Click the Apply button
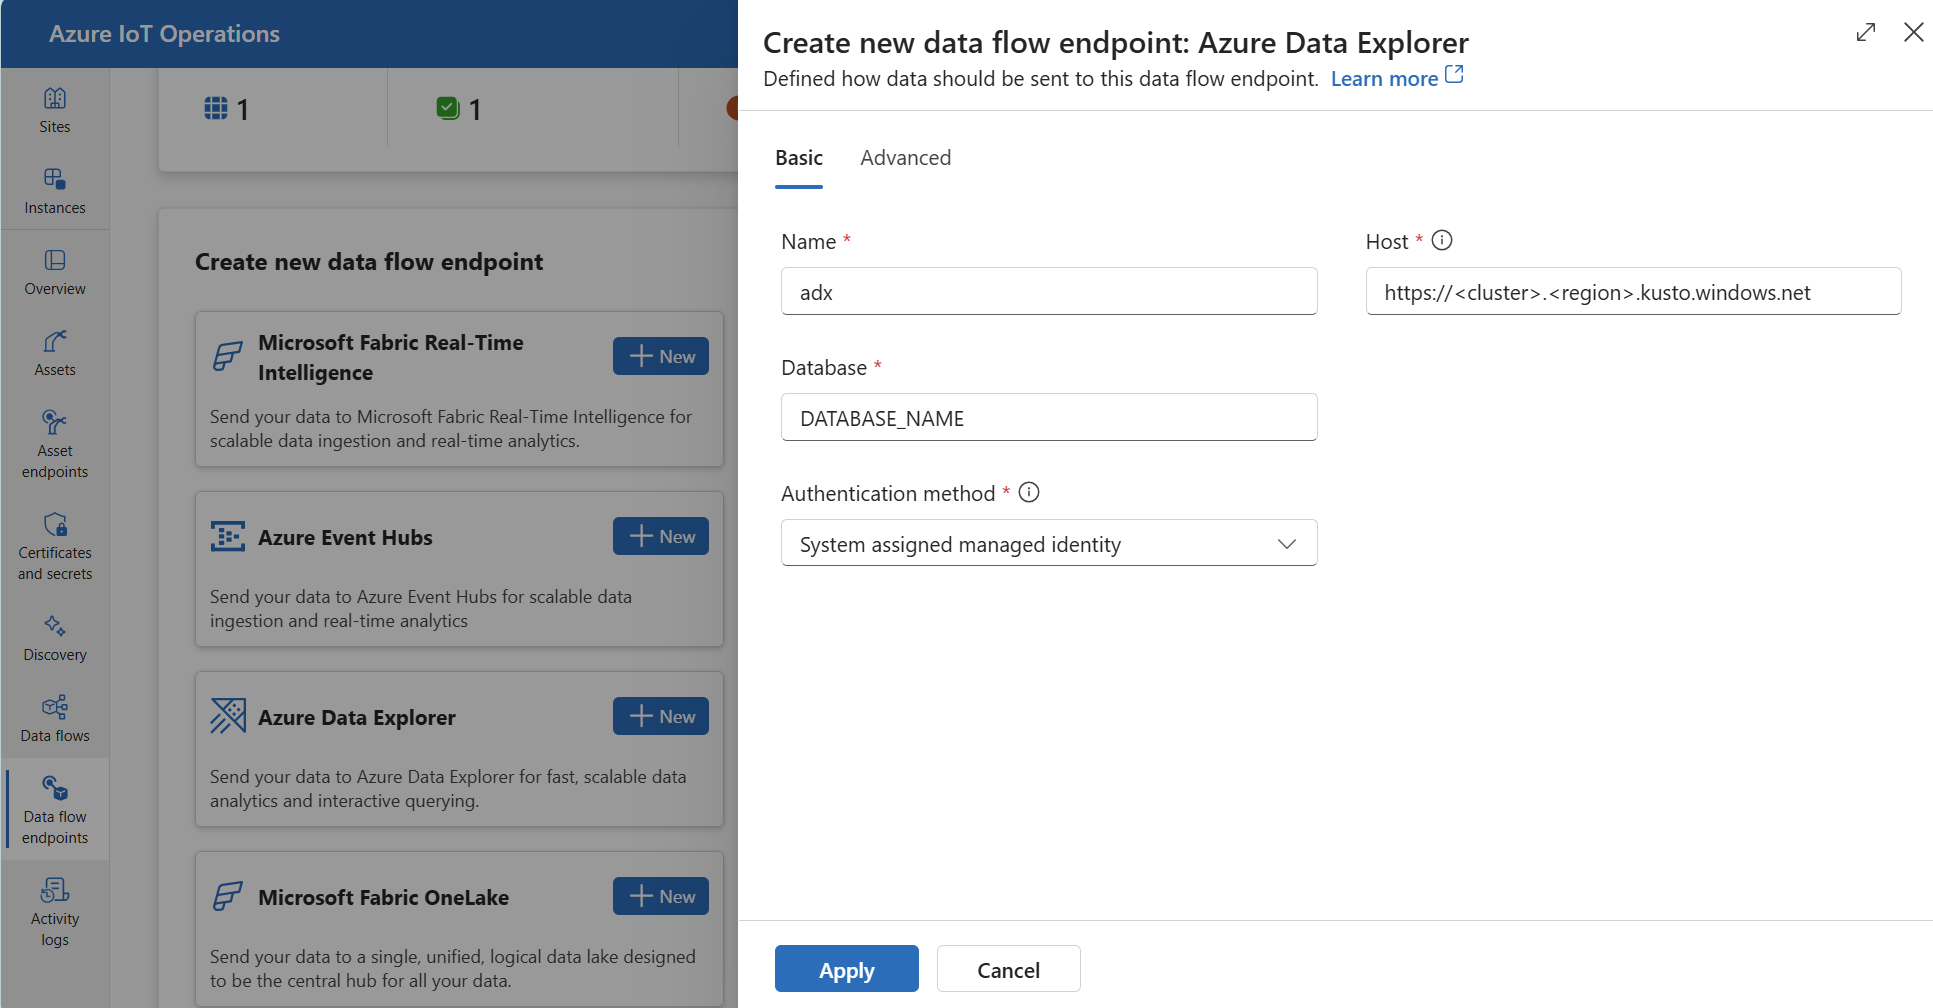 846,968
